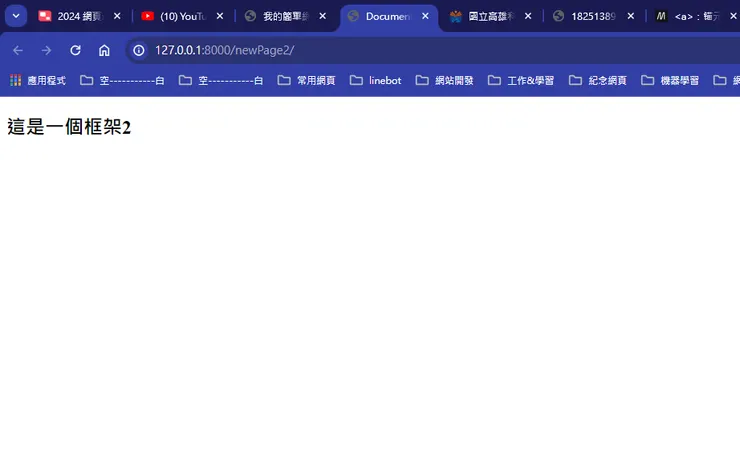Open the tab search dropdown arrow
Viewport: 740px width, 449px height.
coord(16,16)
